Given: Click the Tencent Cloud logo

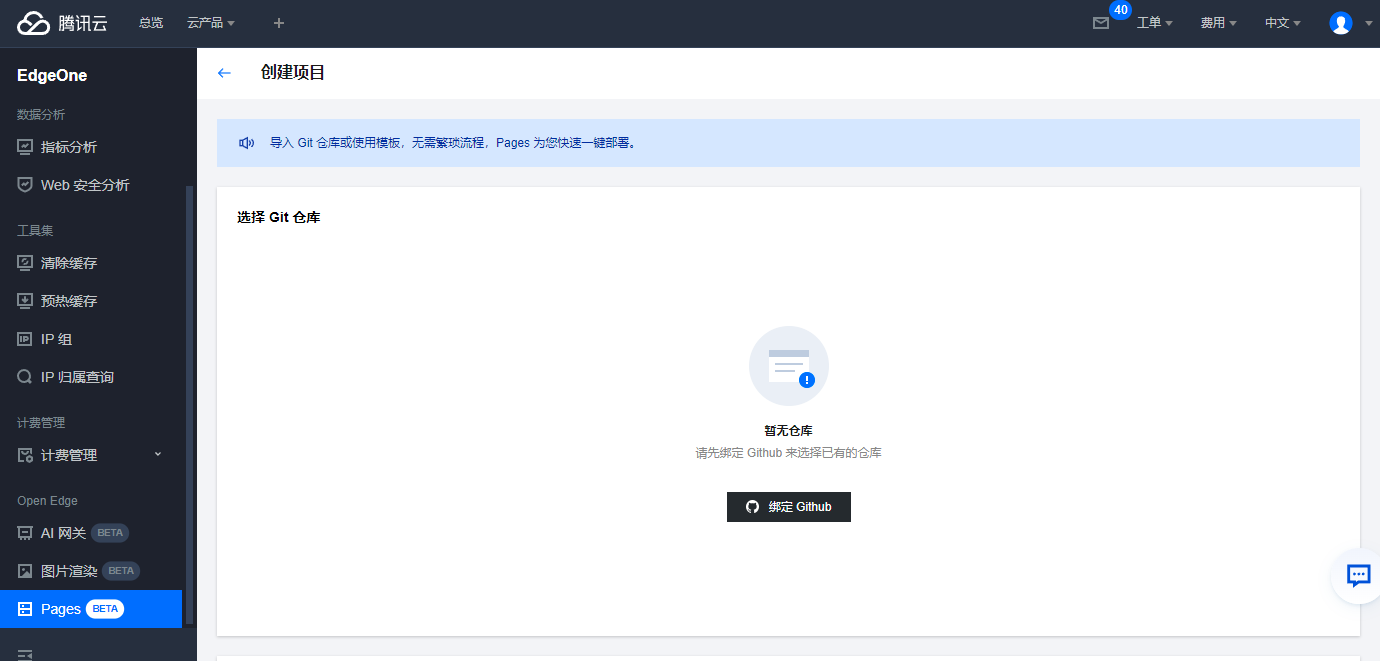Looking at the screenshot, I should tap(62, 23).
